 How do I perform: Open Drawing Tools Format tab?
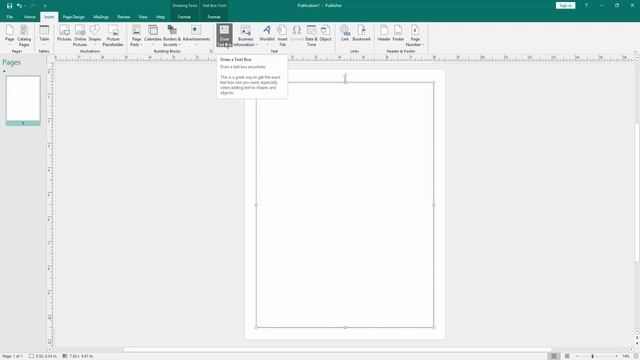pos(184,17)
